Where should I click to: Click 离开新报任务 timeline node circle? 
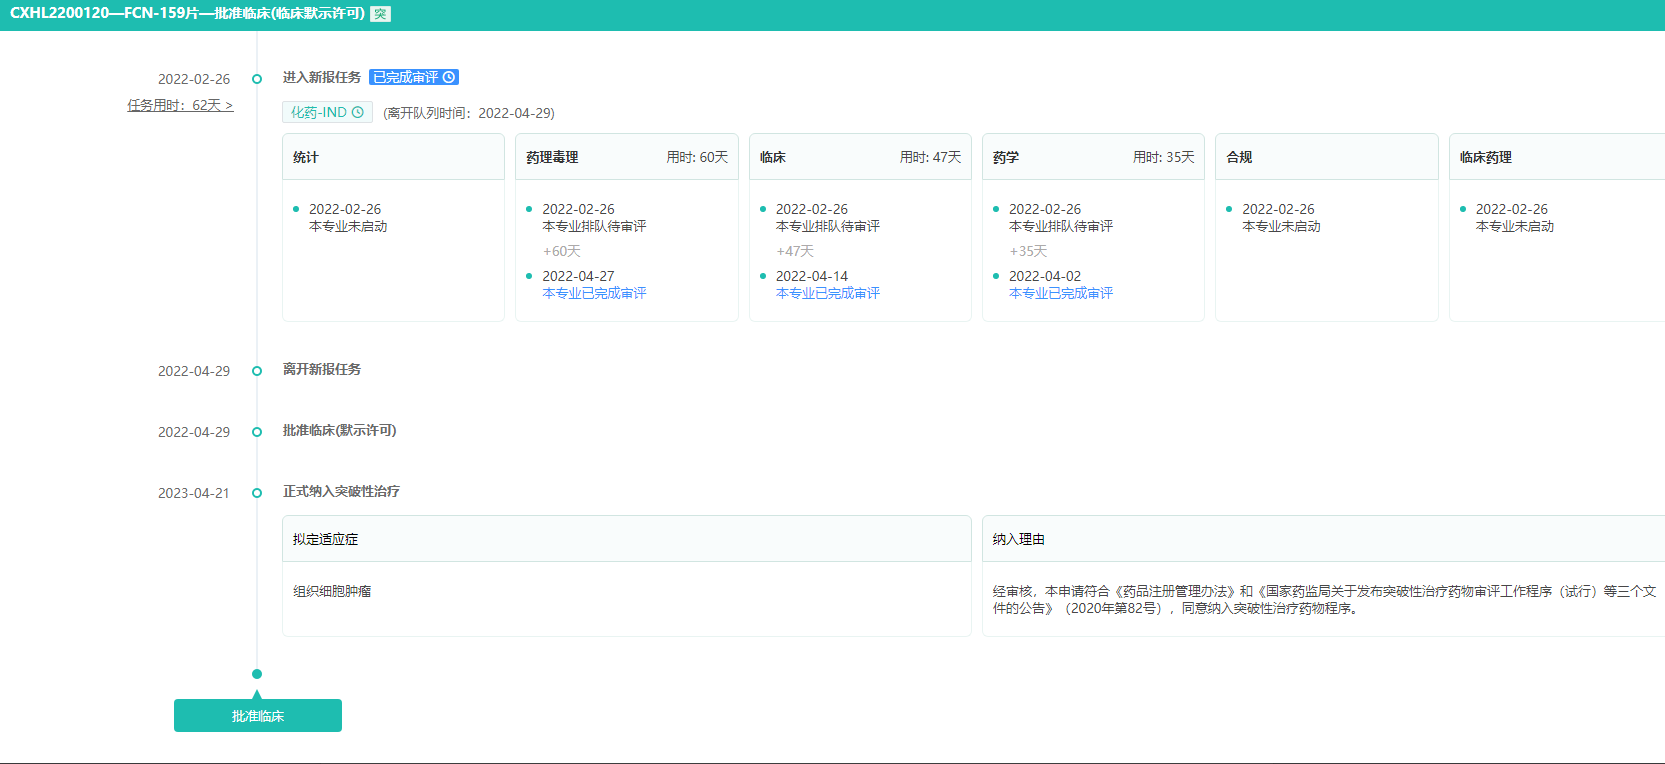257,371
